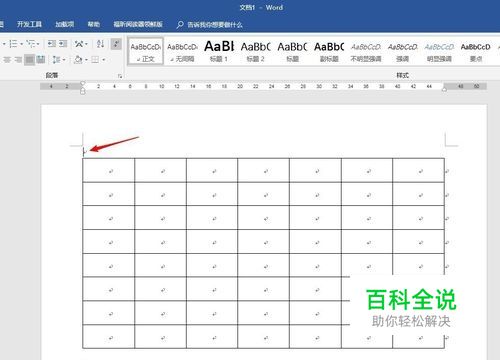Open the multilevel list dropdown arrow
Image resolution: width=500 pixels, height=360 pixels.
click(38, 44)
